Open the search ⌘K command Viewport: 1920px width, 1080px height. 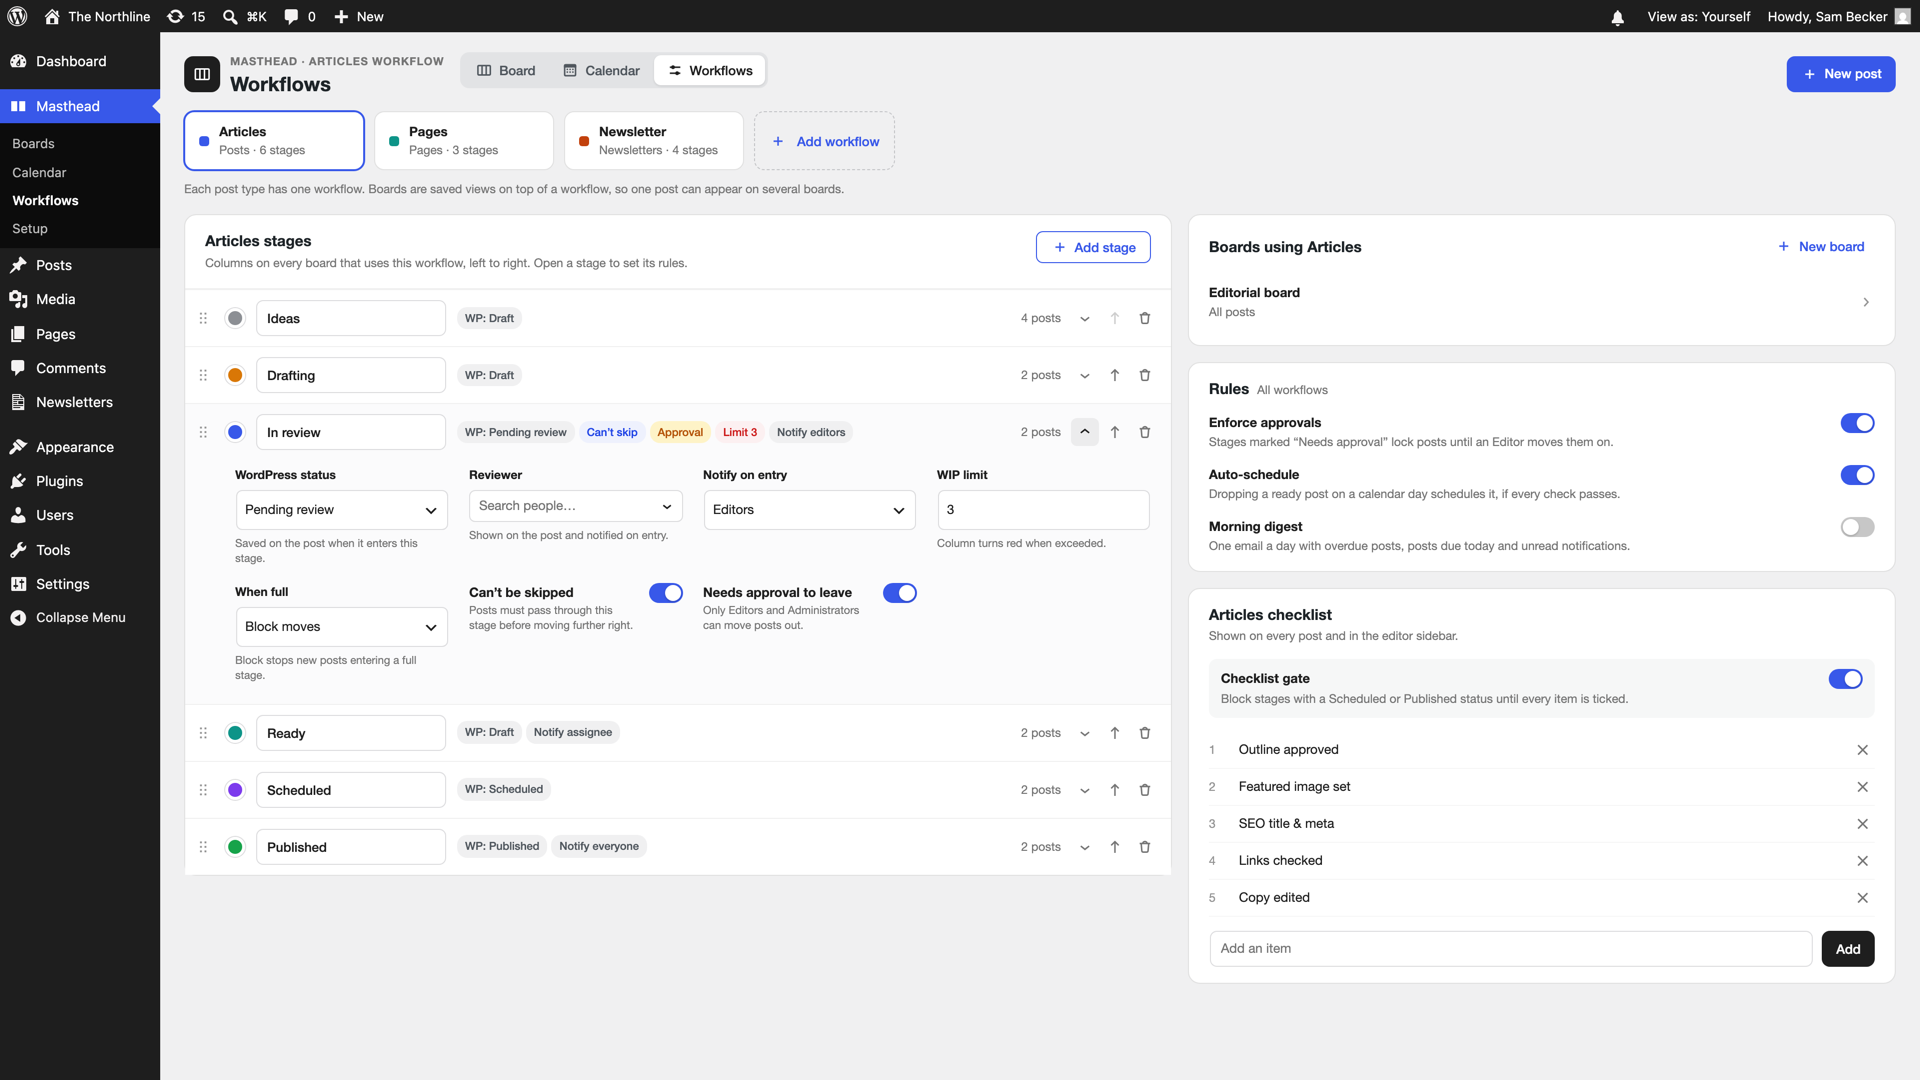point(245,16)
